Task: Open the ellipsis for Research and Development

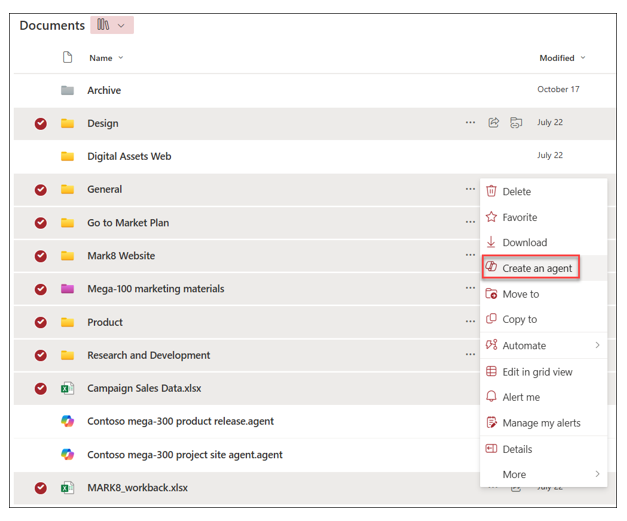Action: [470, 354]
